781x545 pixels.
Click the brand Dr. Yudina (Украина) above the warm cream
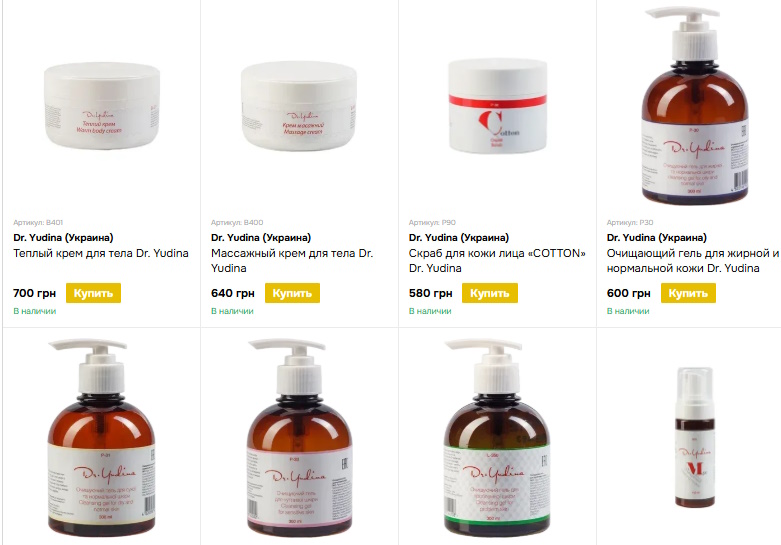[63, 238]
